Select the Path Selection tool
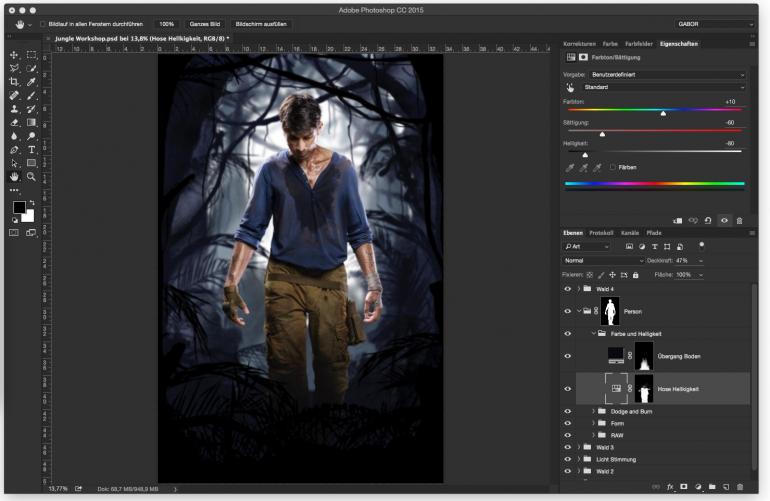 pos(14,163)
